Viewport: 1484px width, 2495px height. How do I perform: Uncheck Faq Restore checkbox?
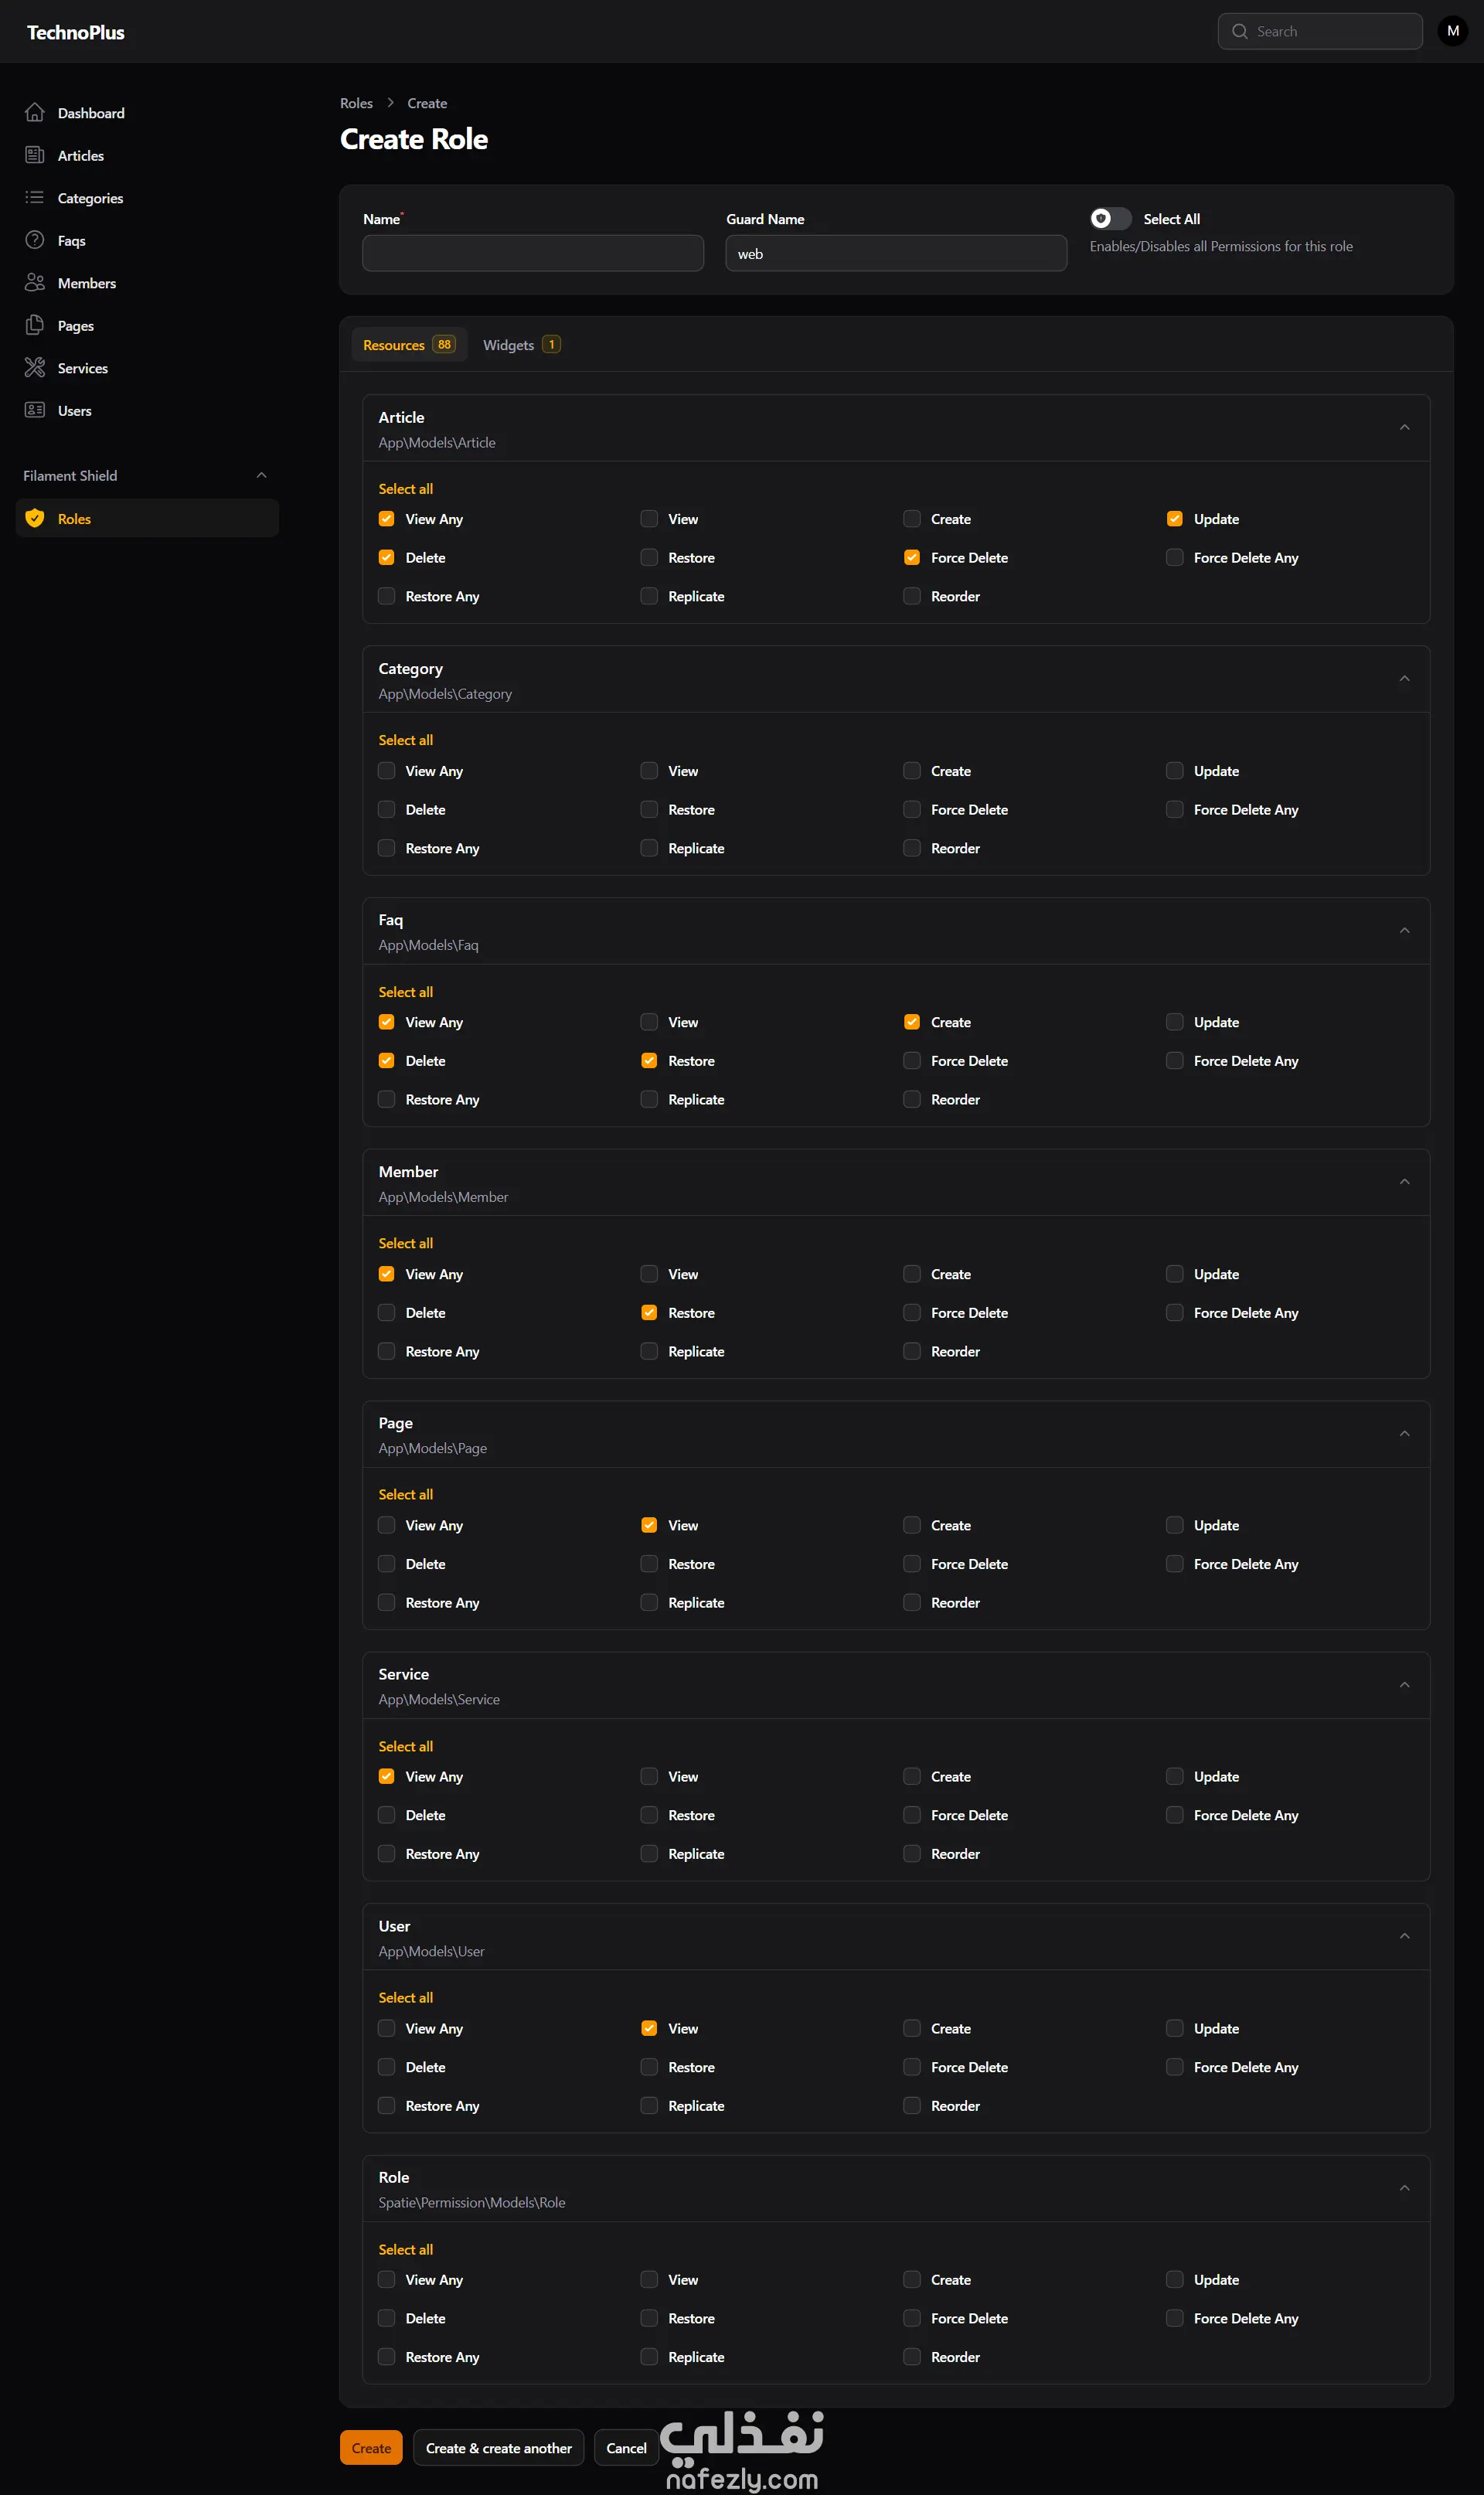pos(649,1061)
